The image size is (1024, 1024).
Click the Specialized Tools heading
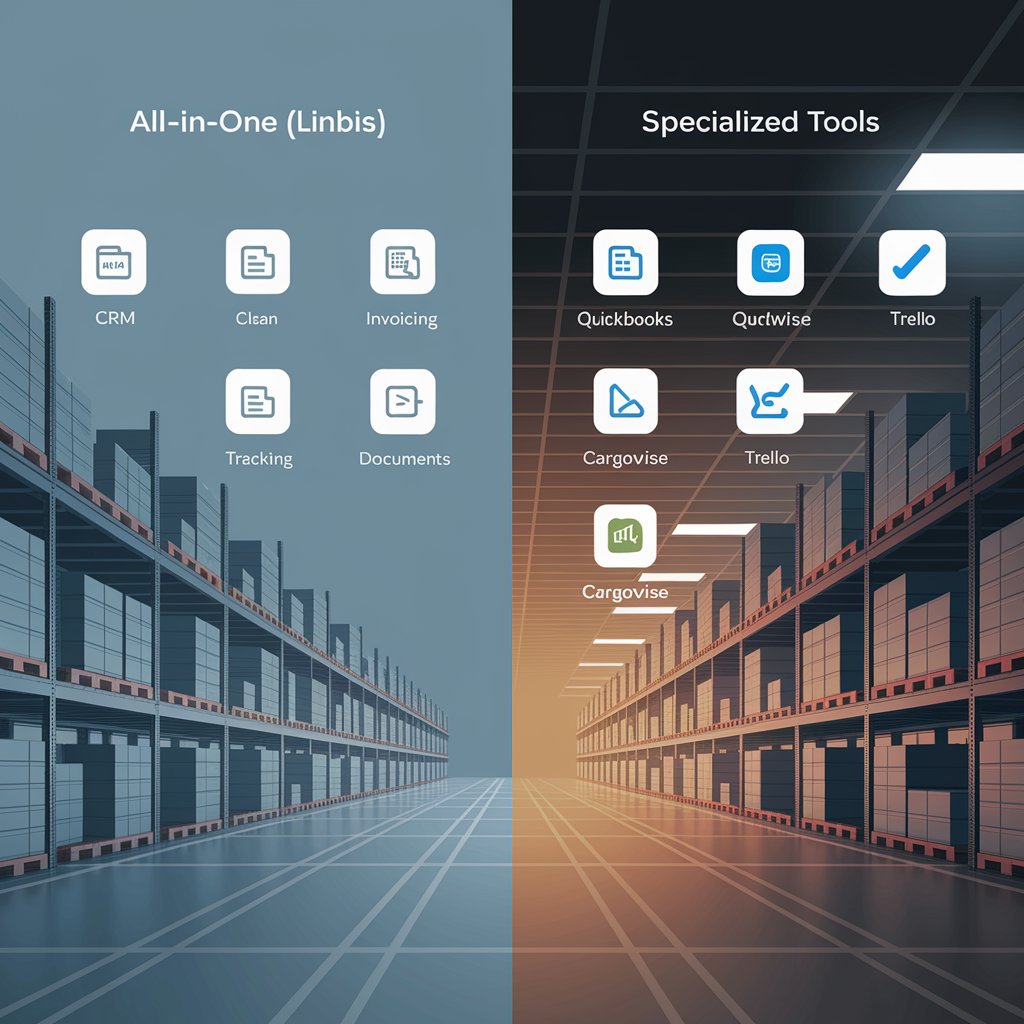(x=760, y=122)
